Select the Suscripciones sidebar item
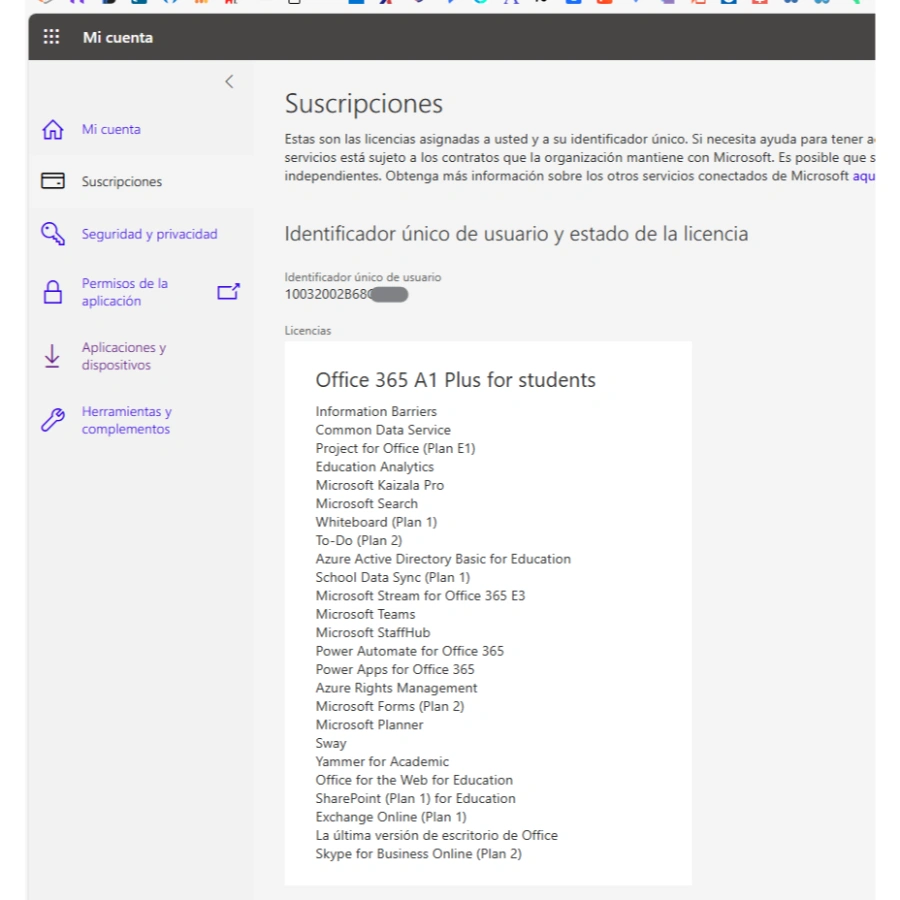Image resolution: width=900 pixels, height=900 pixels. pos(122,182)
